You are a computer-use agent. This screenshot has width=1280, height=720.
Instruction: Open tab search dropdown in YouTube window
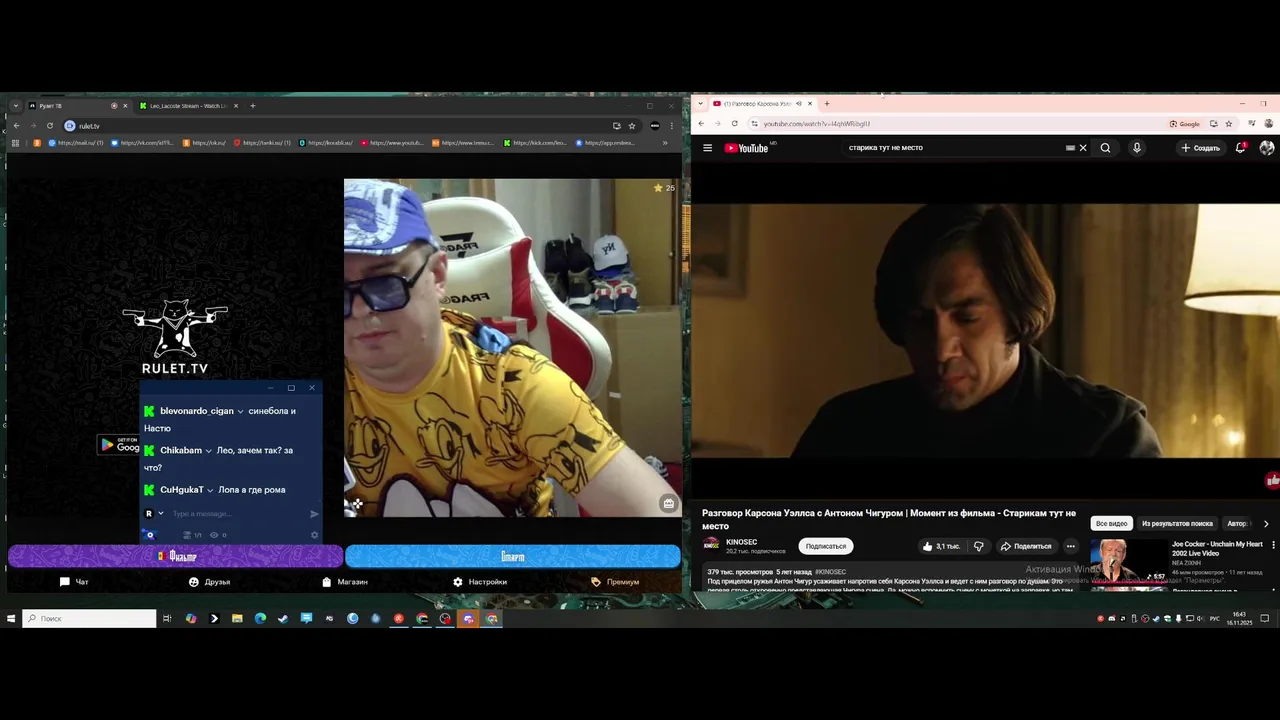[700, 103]
